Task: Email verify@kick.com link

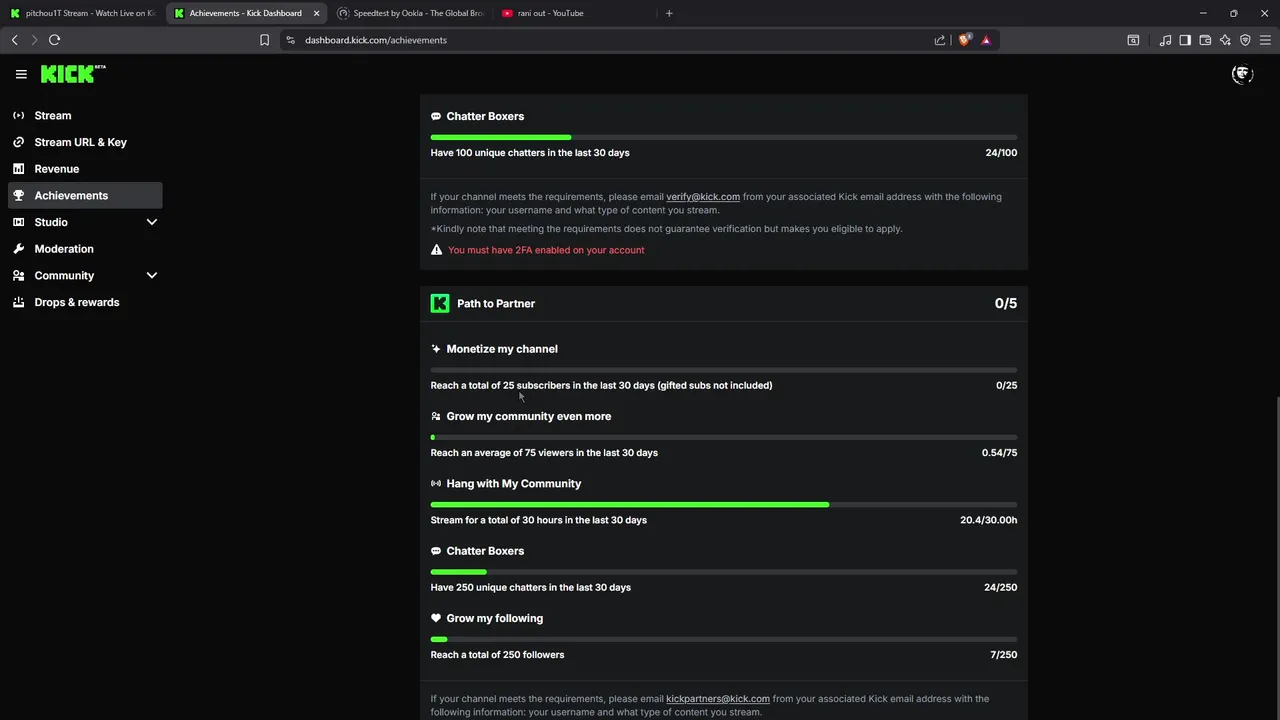Action: tap(703, 197)
